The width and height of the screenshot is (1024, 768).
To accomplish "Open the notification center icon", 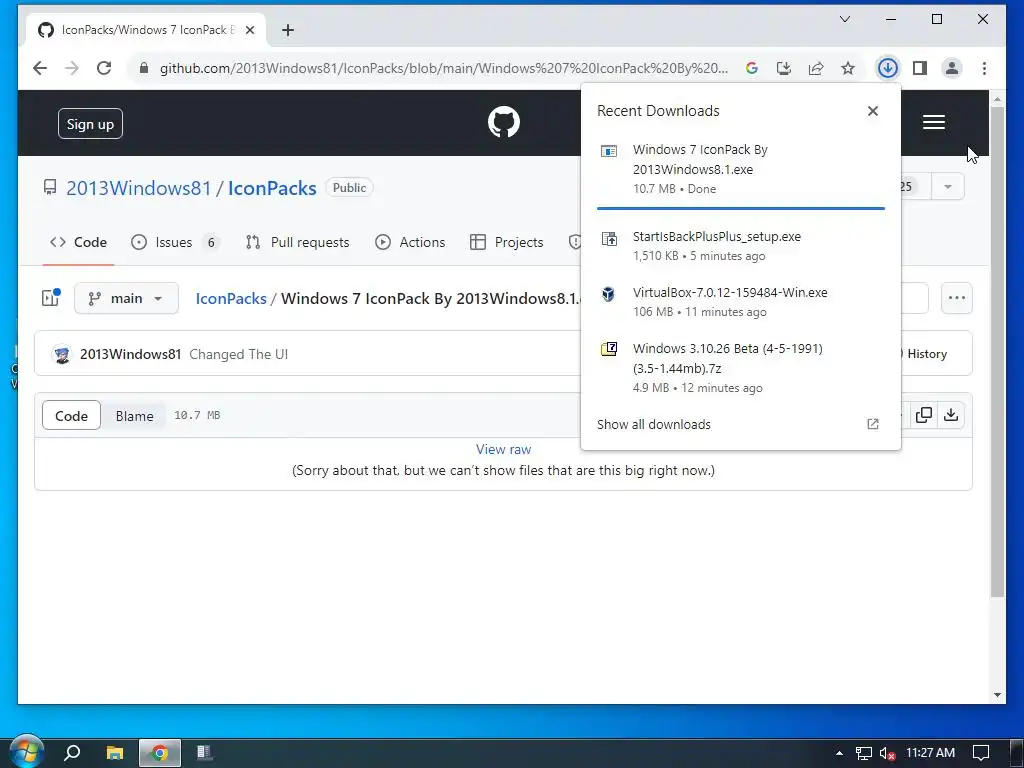I will coord(981,753).
